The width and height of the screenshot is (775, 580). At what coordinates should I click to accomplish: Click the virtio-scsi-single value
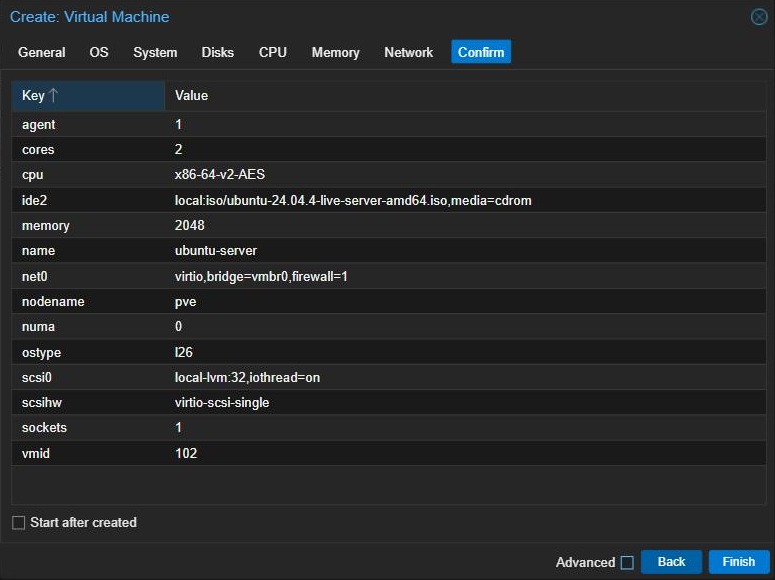222,402
